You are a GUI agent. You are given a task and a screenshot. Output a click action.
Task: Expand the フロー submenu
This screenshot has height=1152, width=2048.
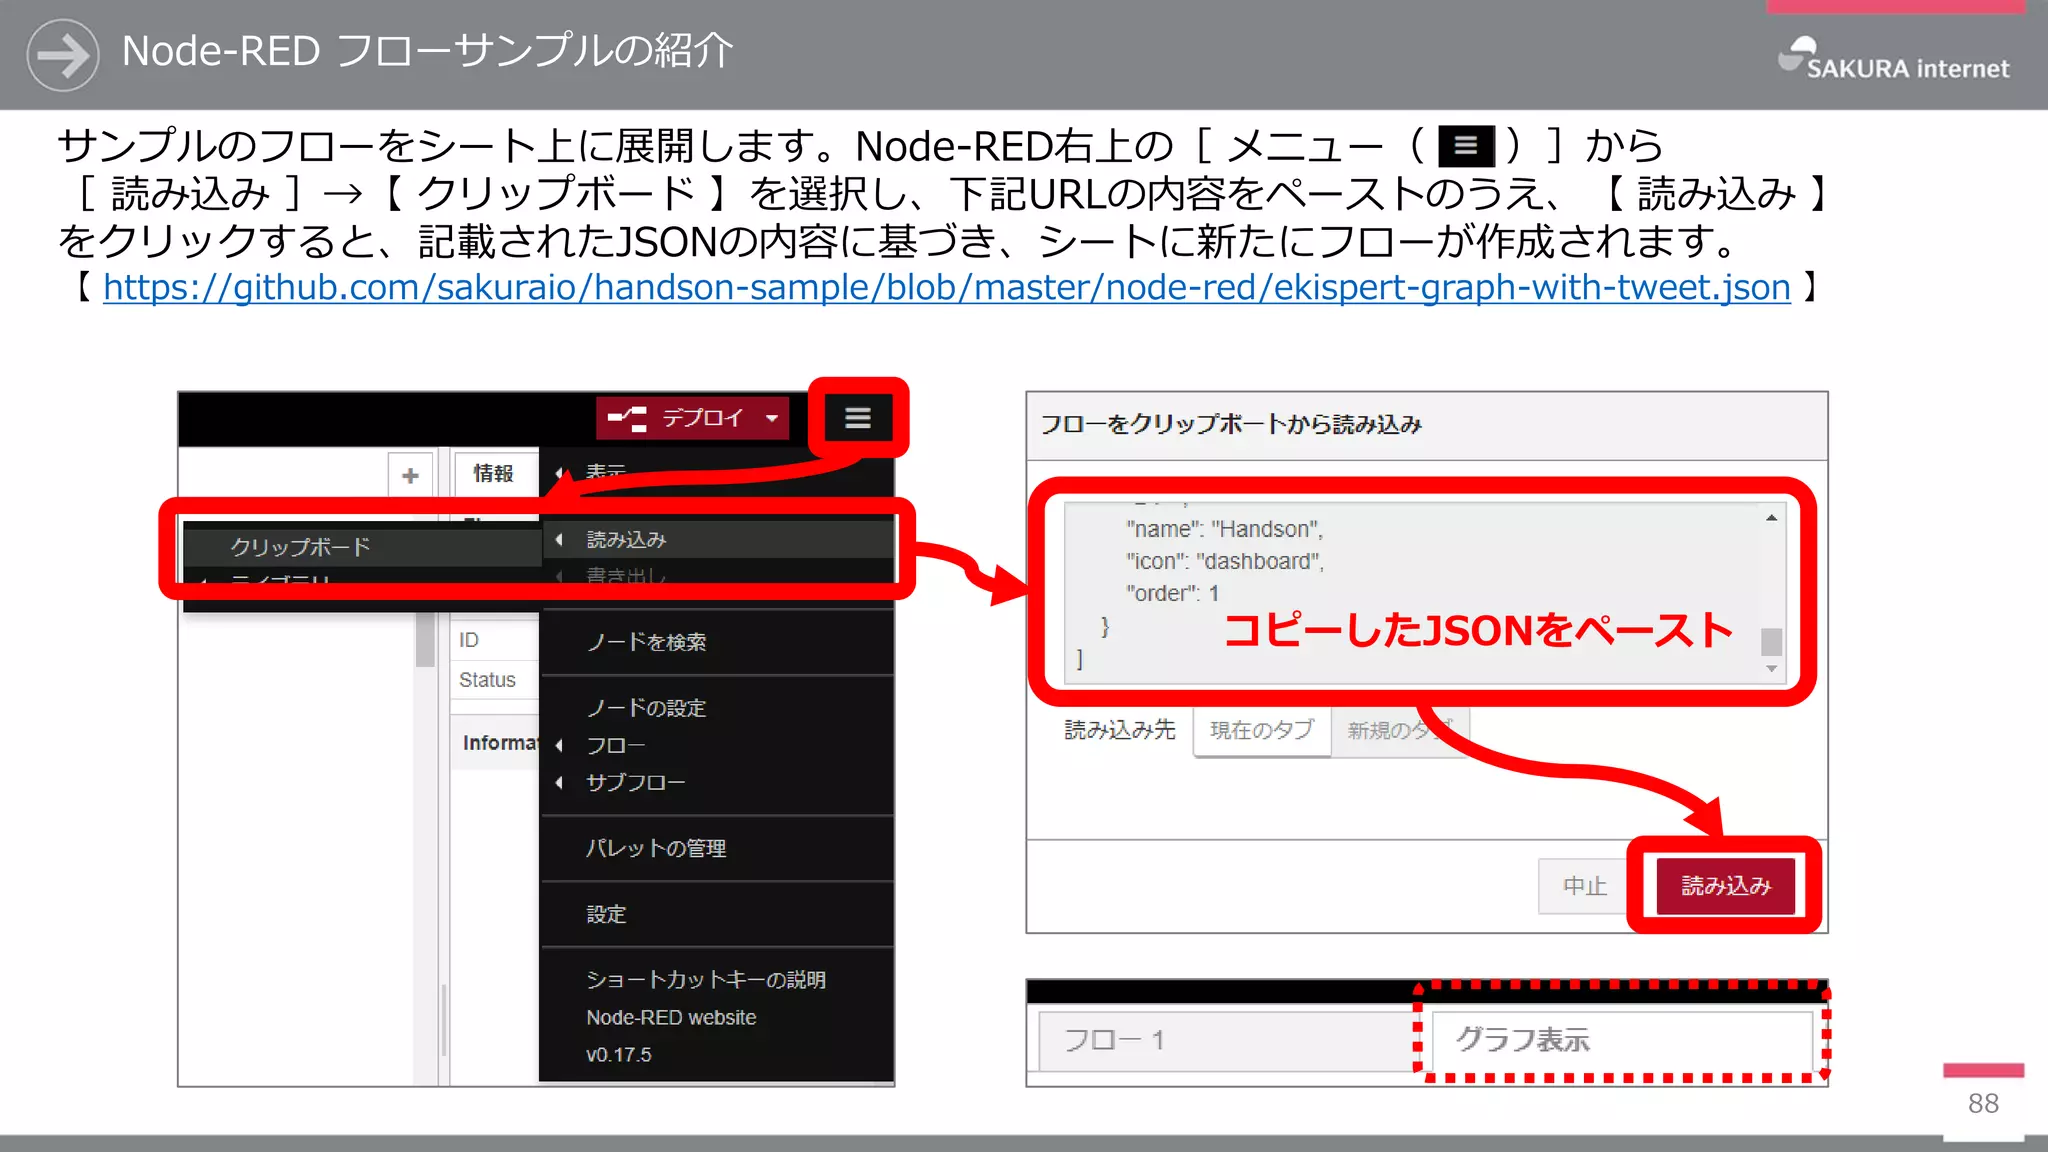pyautogui.click(x=717, y=745)
